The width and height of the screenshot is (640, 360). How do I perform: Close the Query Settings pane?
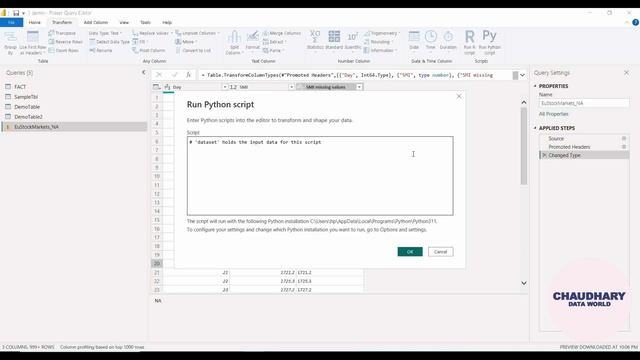[627, 73]
